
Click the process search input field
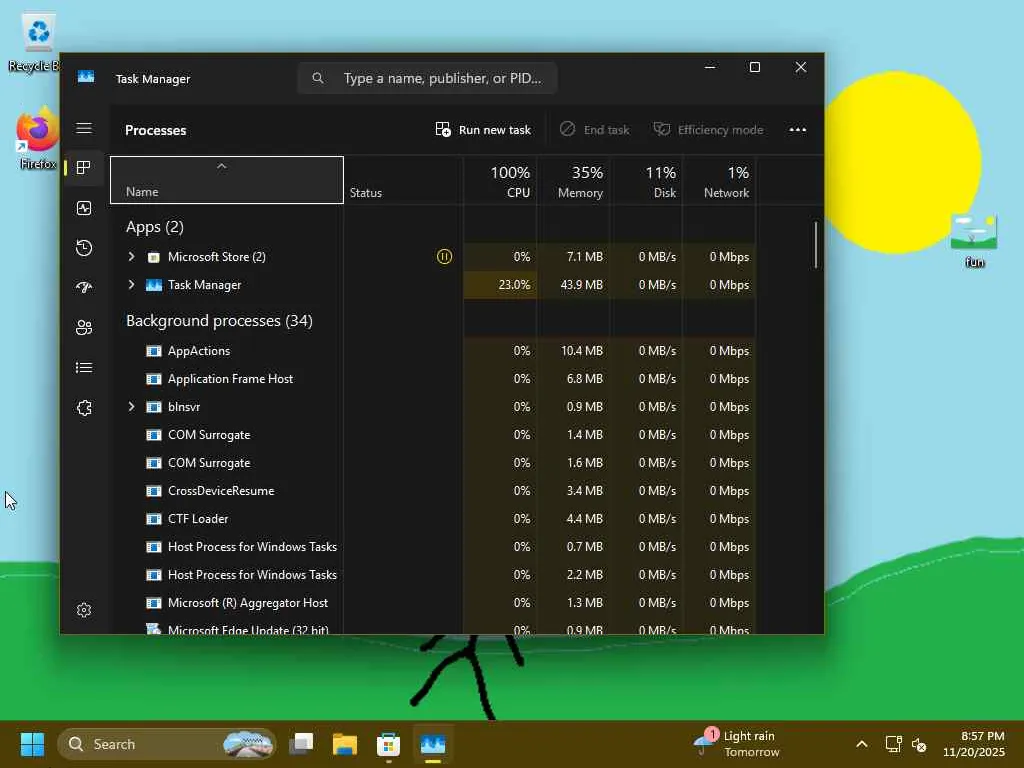pos(427,78)
